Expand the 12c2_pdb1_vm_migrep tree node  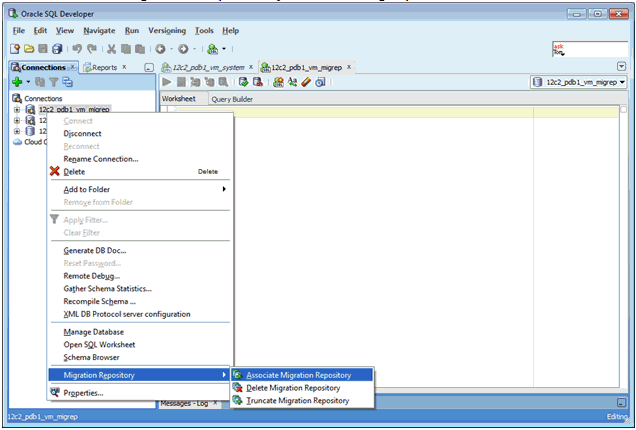pos(17,110)
